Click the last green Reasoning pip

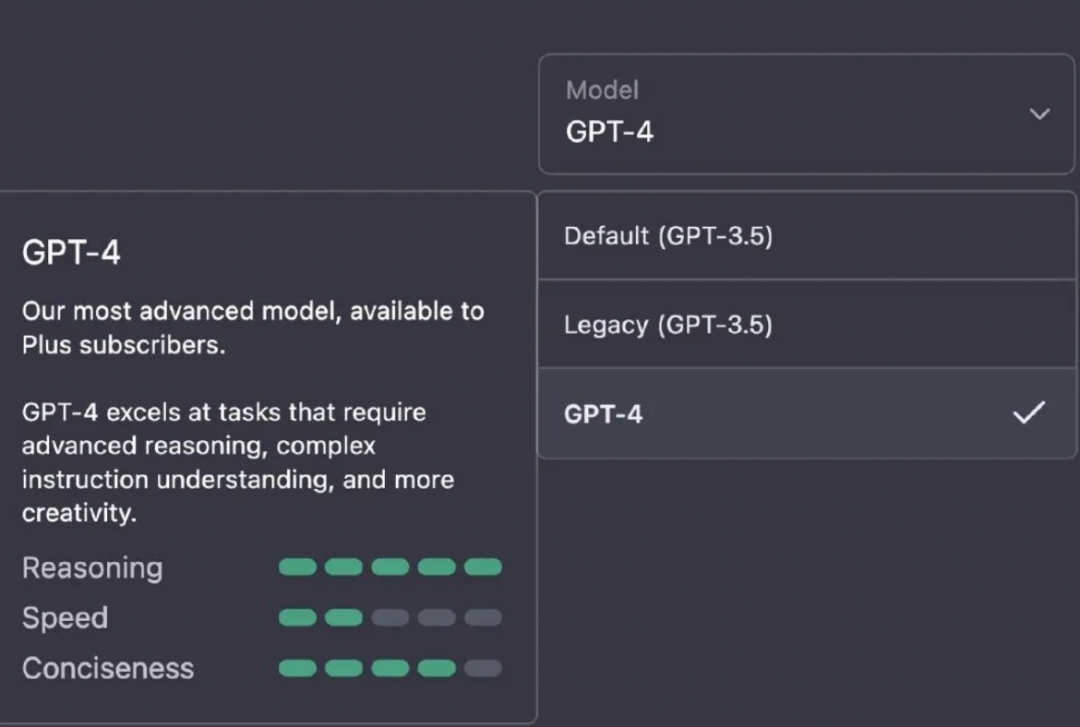tap(483, 568)
